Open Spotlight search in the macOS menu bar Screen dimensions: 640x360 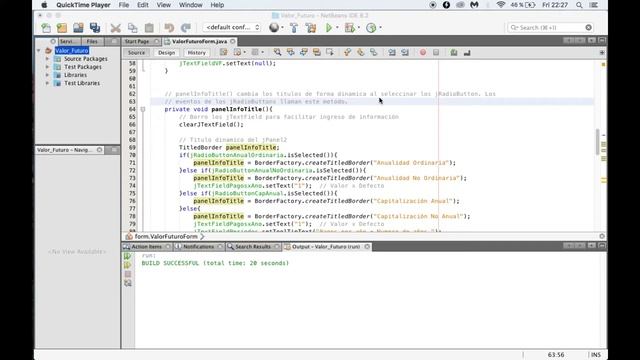(x=579, y=5)
